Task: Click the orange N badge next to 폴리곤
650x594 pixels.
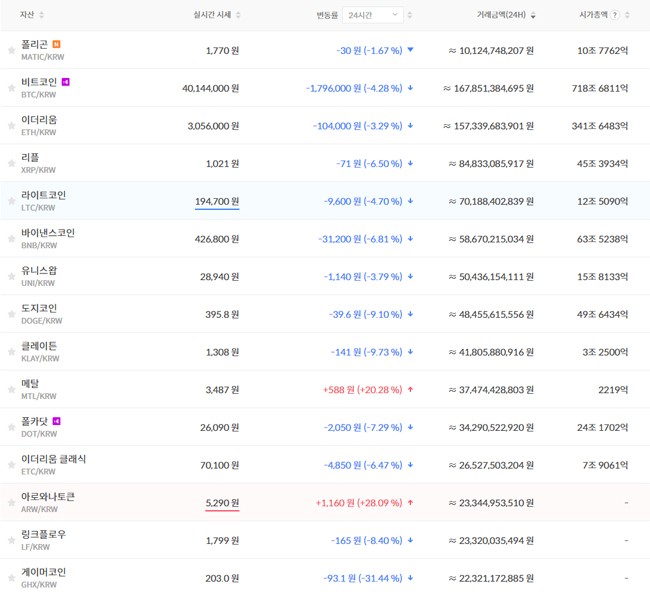Action: (56, 44)
